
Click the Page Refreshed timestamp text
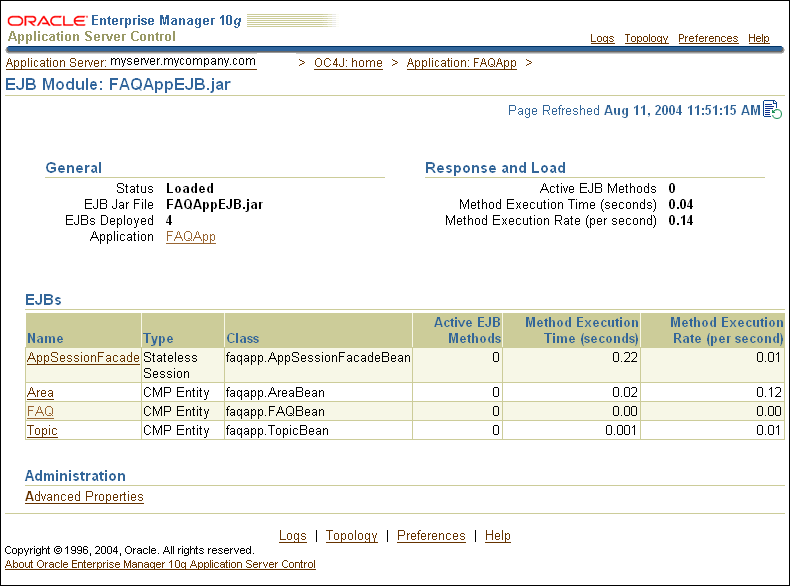pyautogui.click(x=634, y=110)
